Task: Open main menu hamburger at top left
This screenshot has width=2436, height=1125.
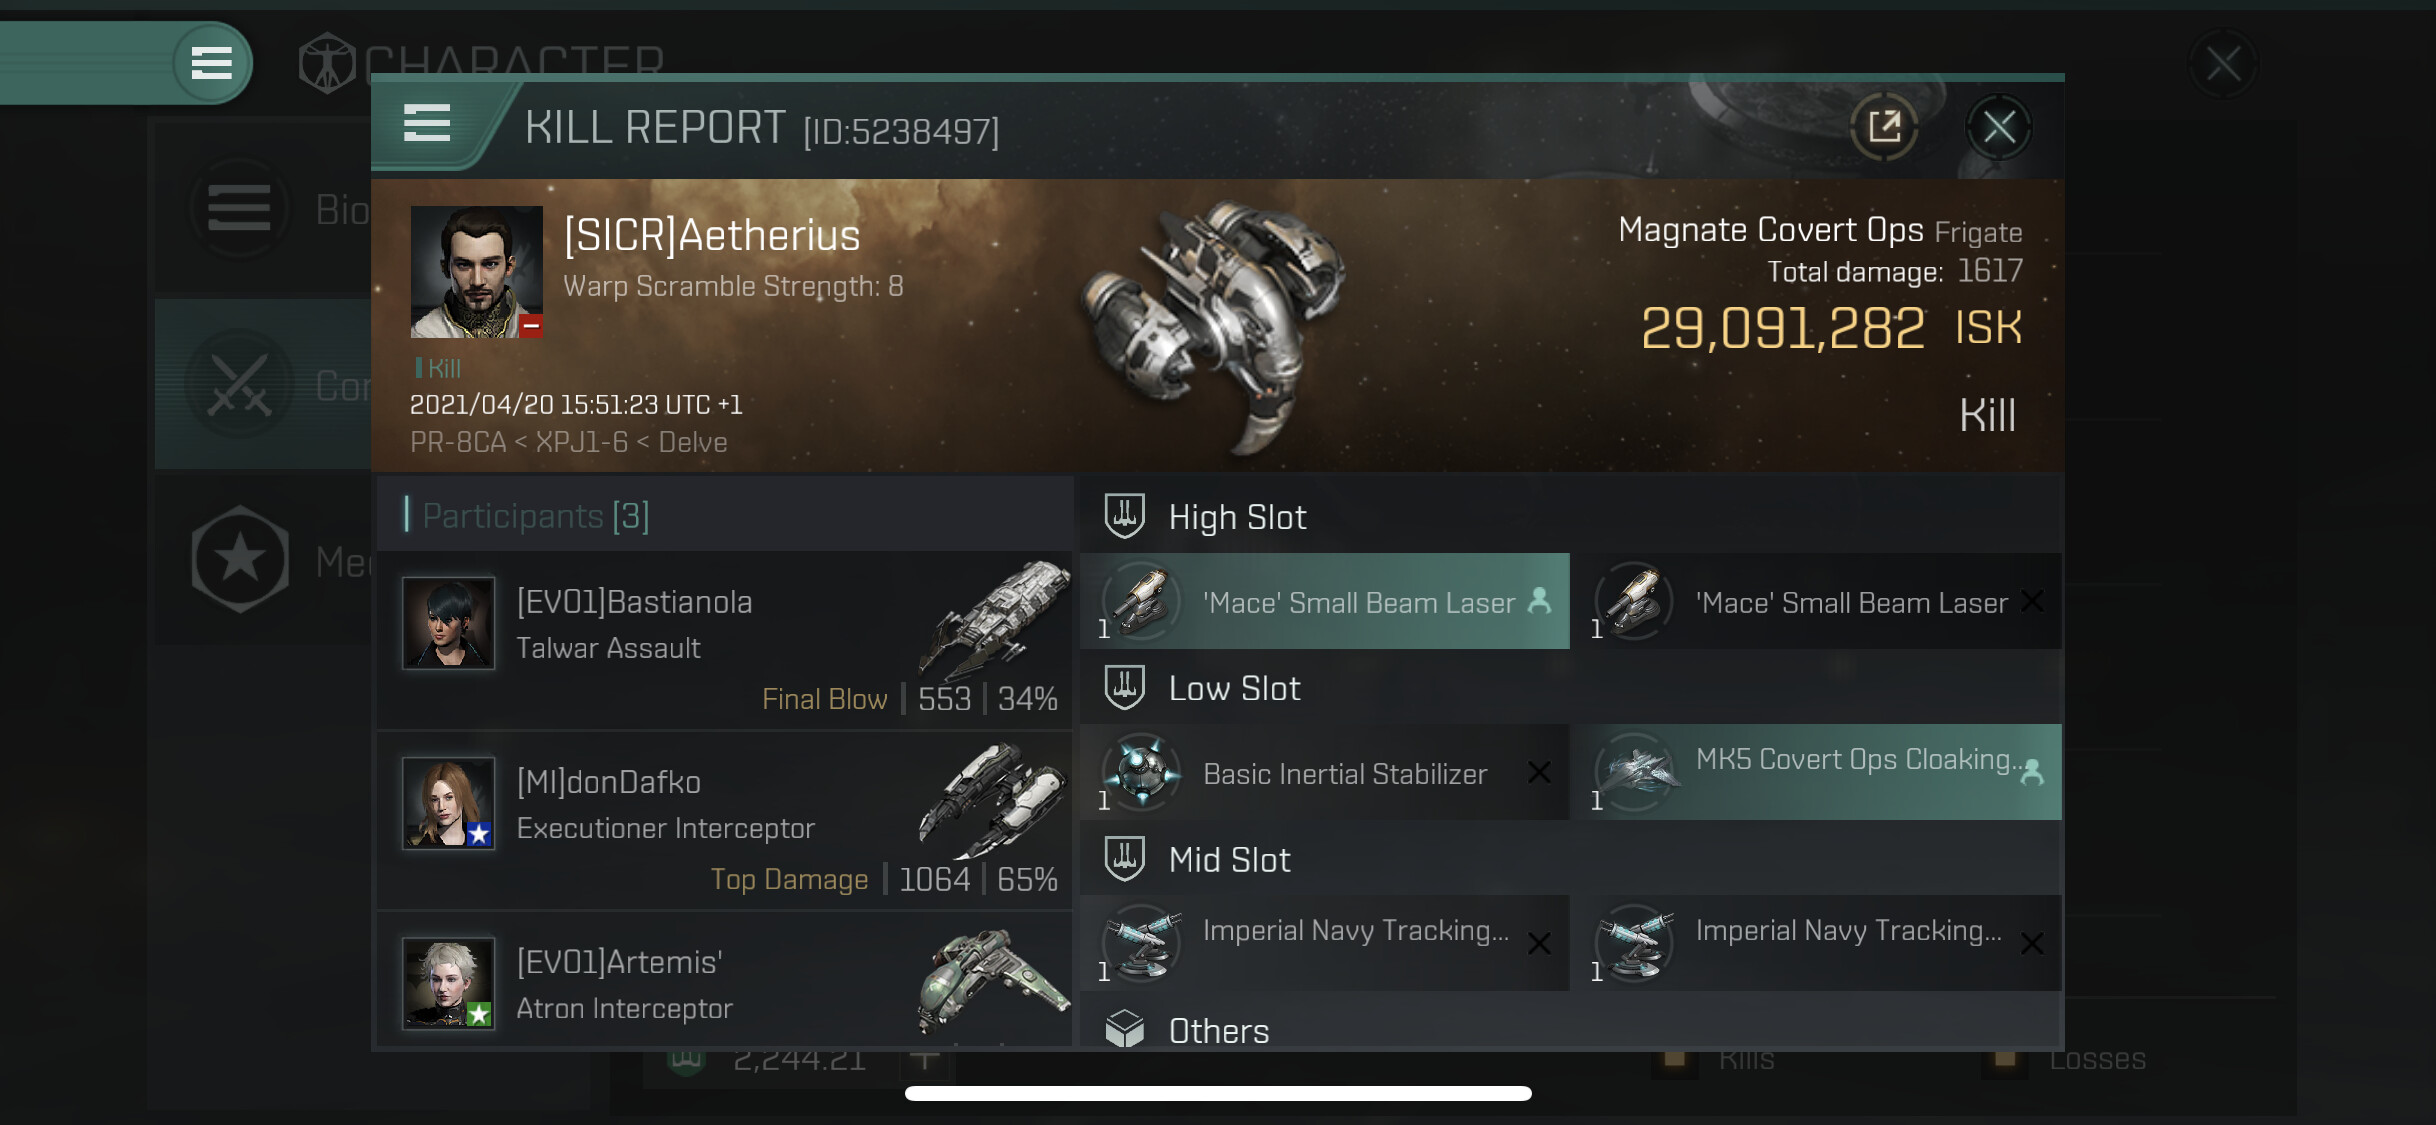Action: click(x=212, y=63)
